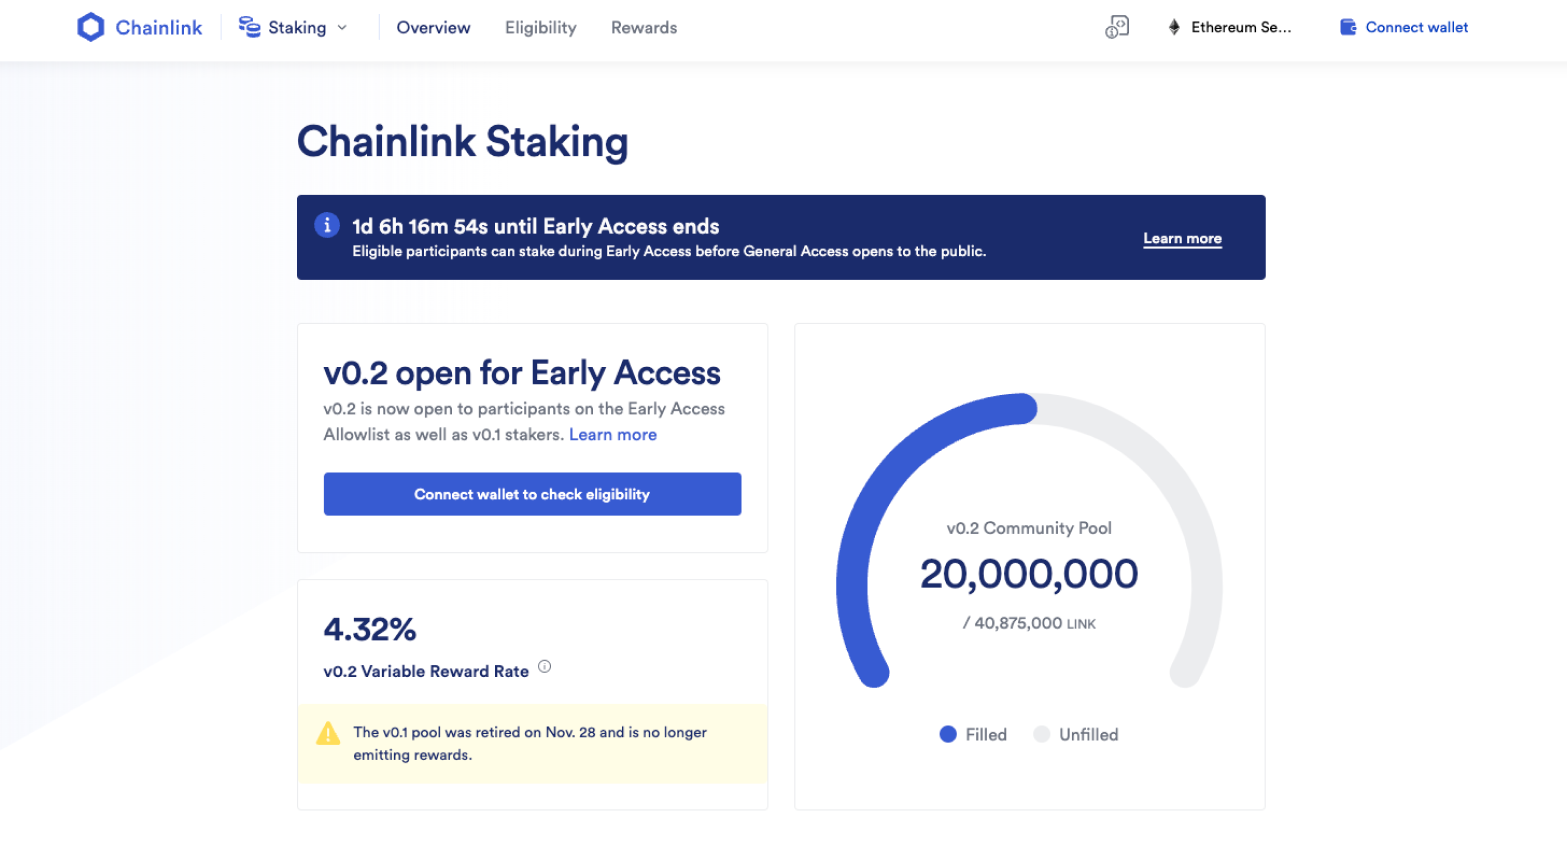Open the Rewards tab

click(644, 28)
